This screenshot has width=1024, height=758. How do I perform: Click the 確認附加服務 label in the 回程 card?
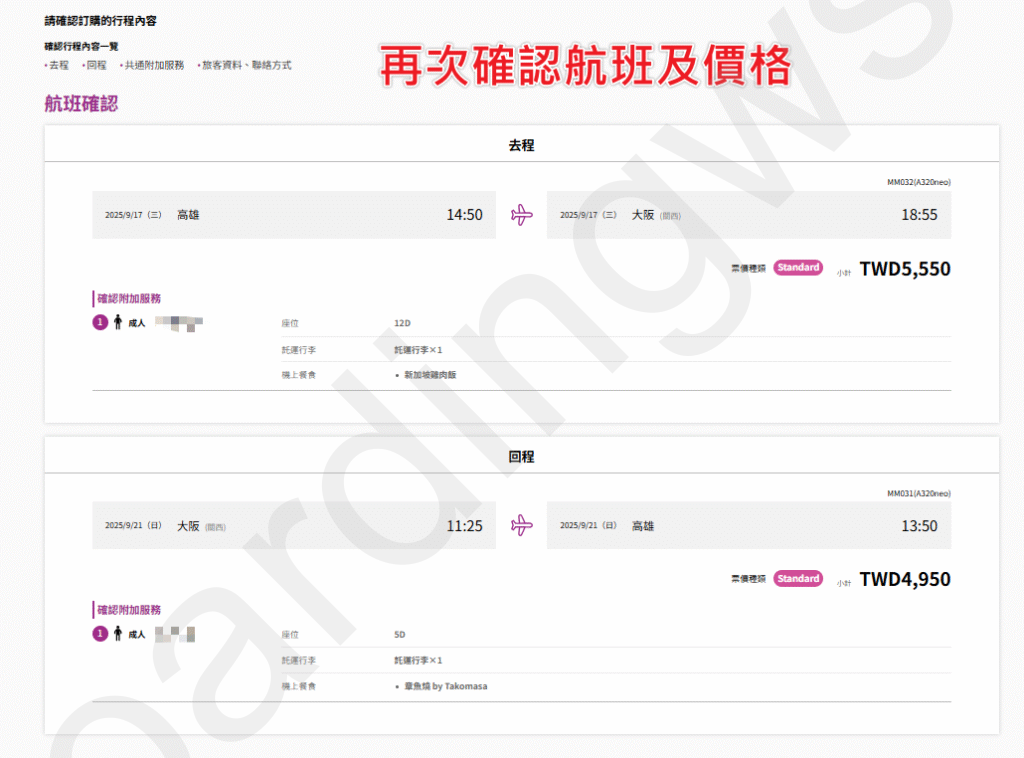point(129,610)
